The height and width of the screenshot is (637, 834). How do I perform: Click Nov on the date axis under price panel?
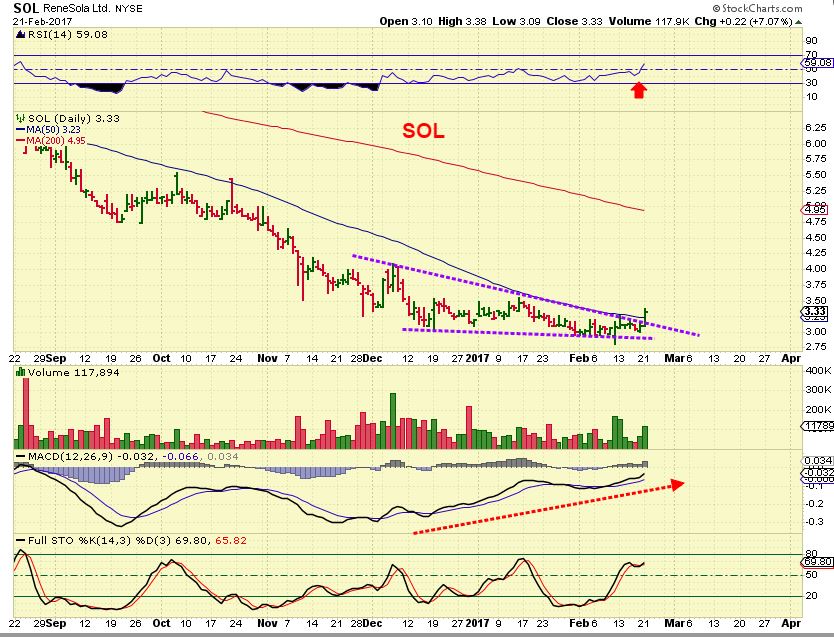click(x=268, y=358)
